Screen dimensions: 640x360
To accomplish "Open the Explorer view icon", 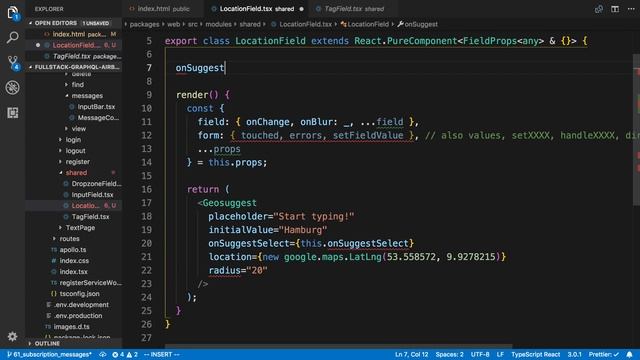I will (13, 13).
